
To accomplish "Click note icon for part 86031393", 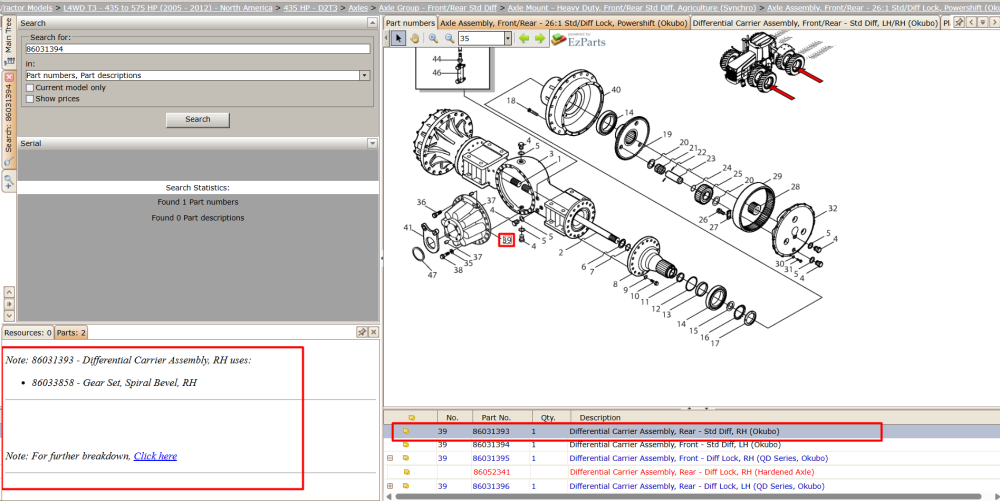I will pyautogui.click(x=406, y=432).
